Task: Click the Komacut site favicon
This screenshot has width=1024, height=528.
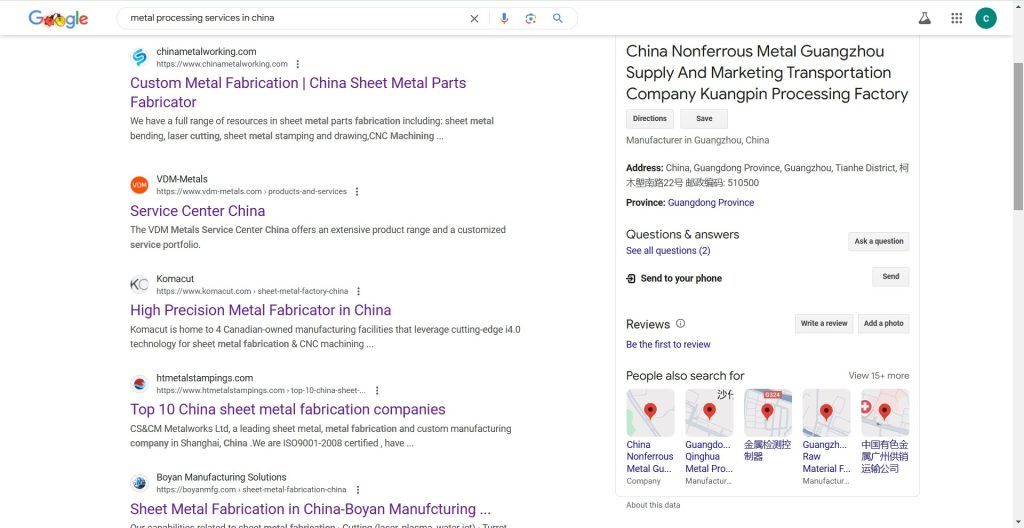Action: 139,284
